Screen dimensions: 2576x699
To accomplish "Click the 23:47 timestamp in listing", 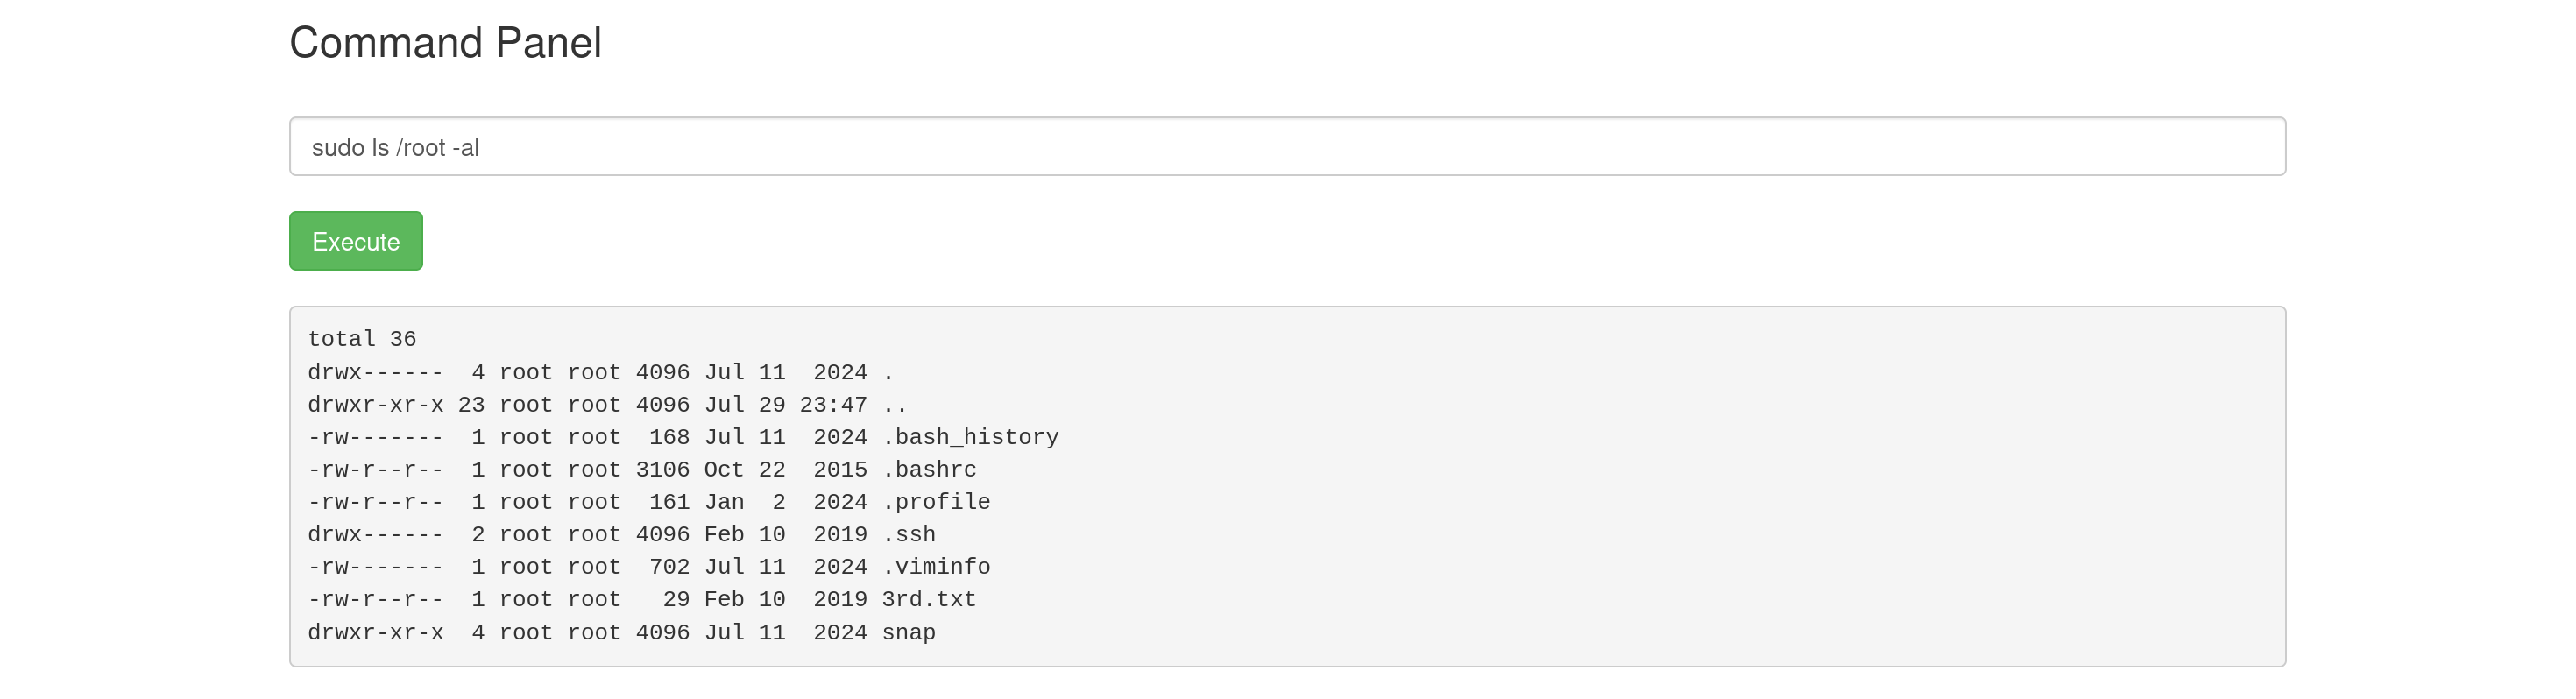I will coord(833,404).
